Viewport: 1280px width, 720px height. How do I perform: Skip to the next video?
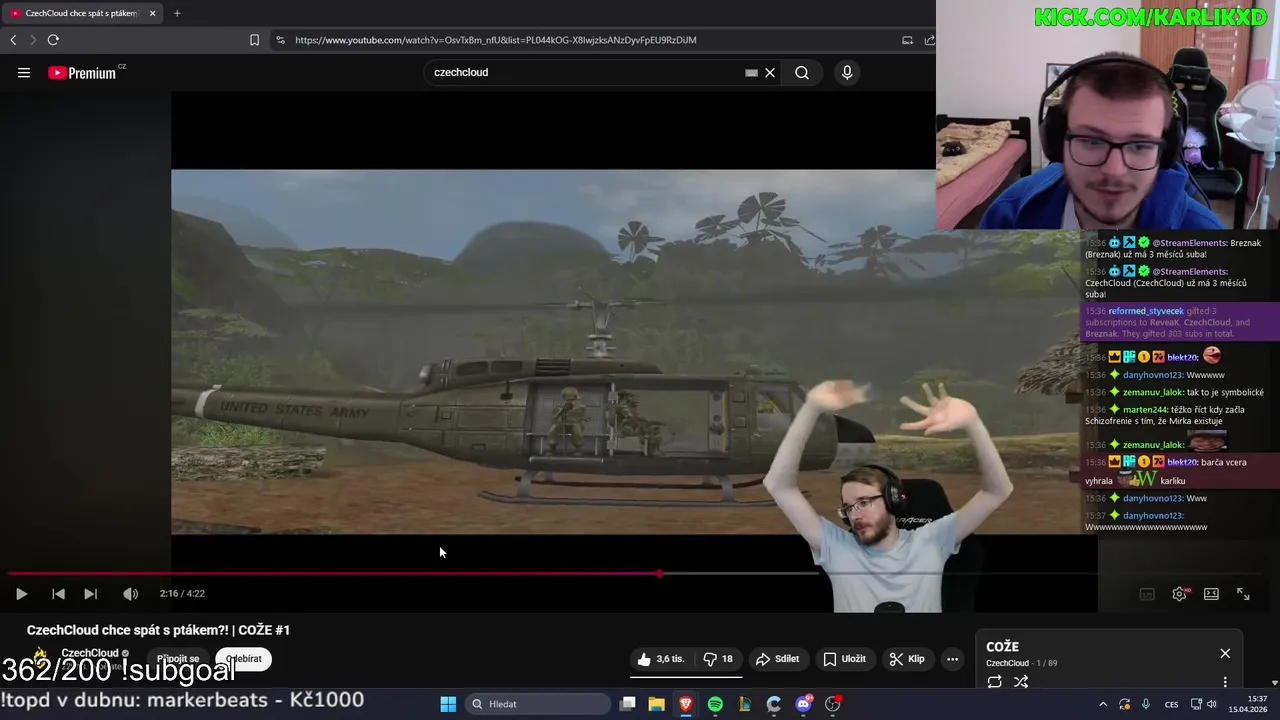(90, 594)
